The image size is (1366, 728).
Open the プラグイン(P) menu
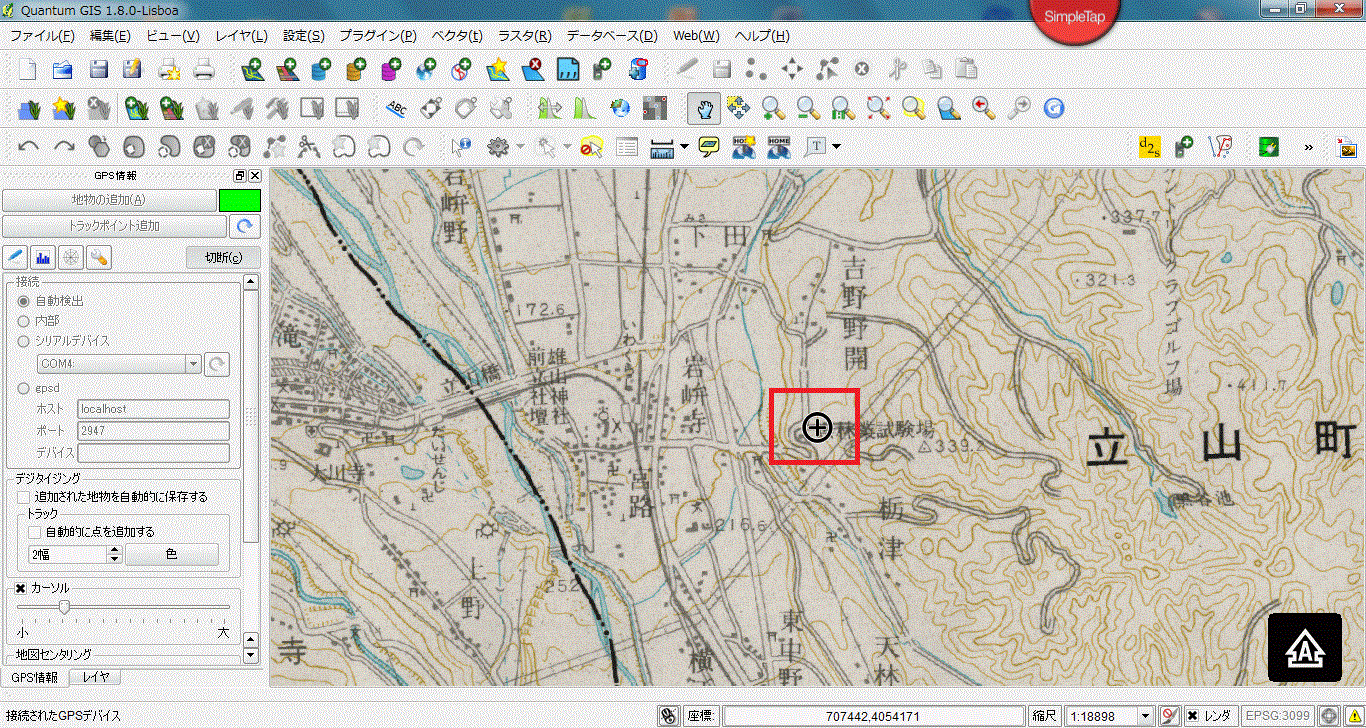pyautogui.click(x=377, y=36)
